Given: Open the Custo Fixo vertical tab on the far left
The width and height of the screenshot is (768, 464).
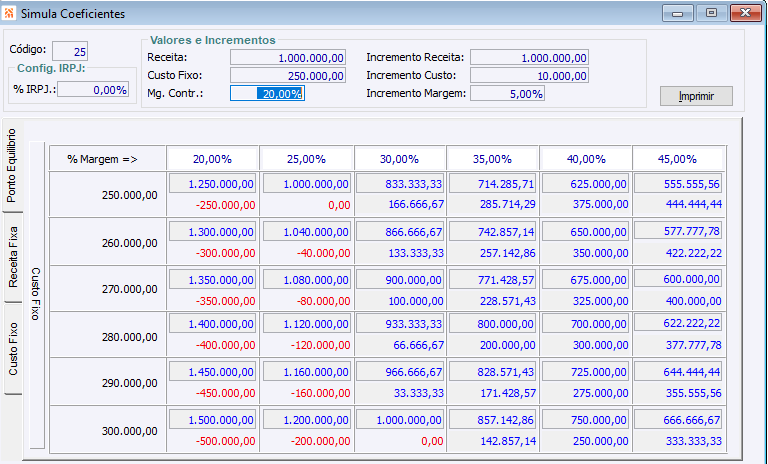Looking at the screenshot, I should tap(13, 349).
